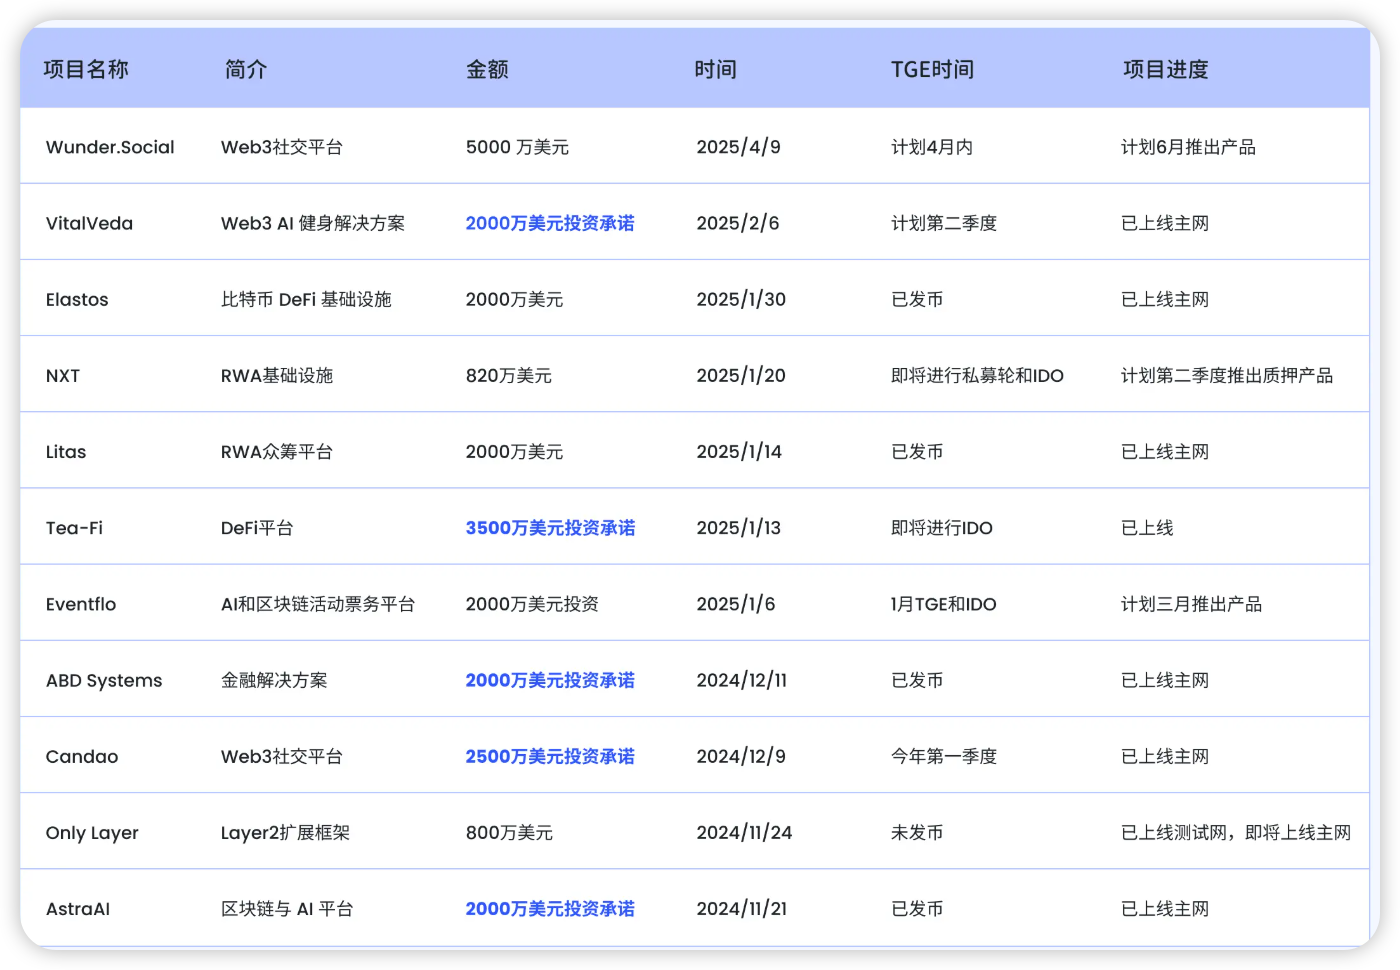Click the 2000万美元 amount in the Elastos row

click(514, 299)
